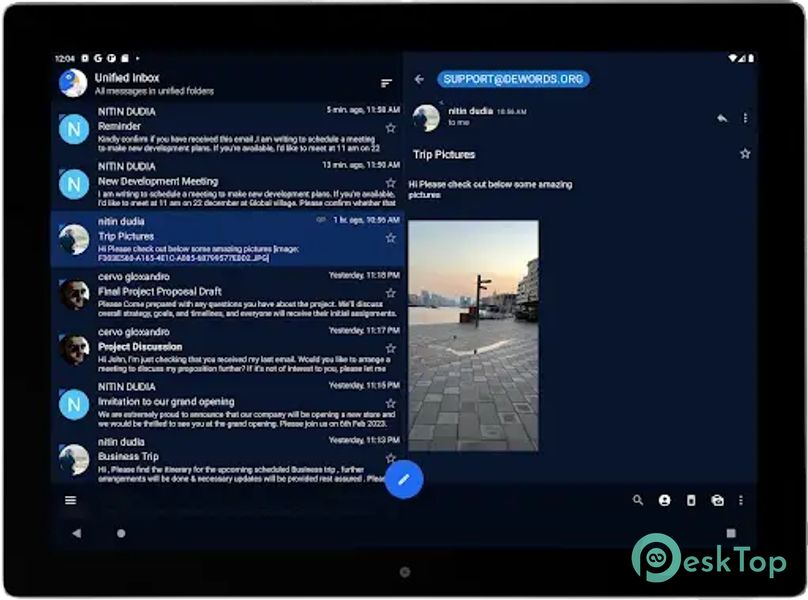Open the hamburger navigation menu
This screenshot has width=808, height=600.
[x=71, y=501]
